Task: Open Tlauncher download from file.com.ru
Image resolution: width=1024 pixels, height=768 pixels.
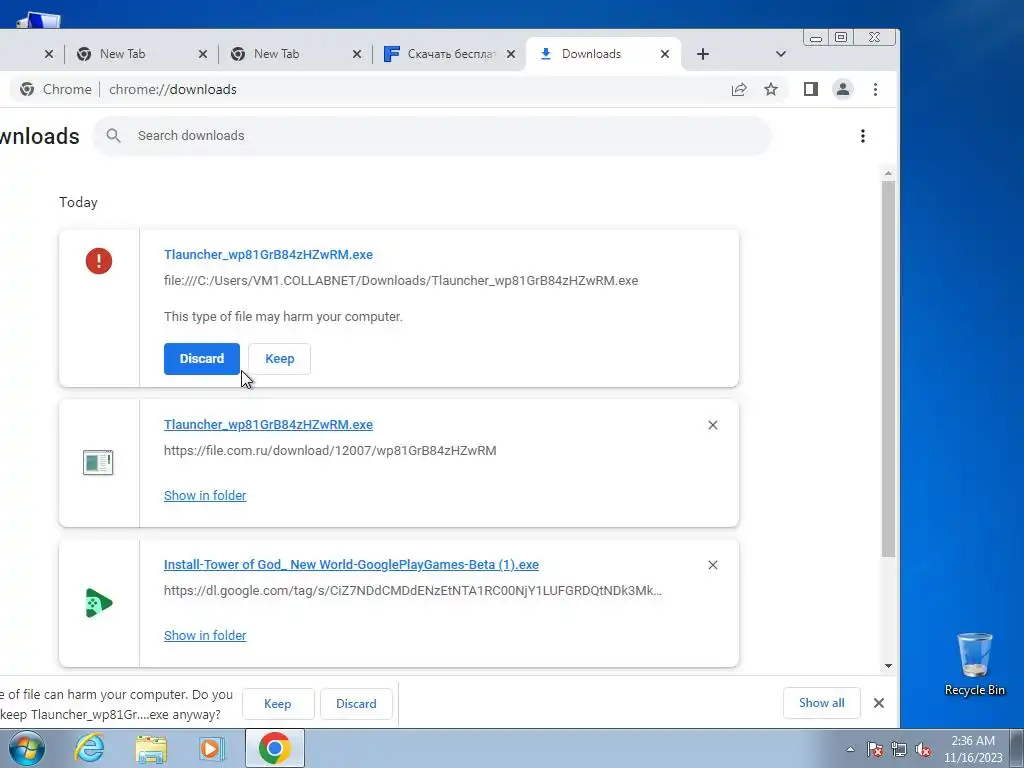Action: tap(268, 424)
